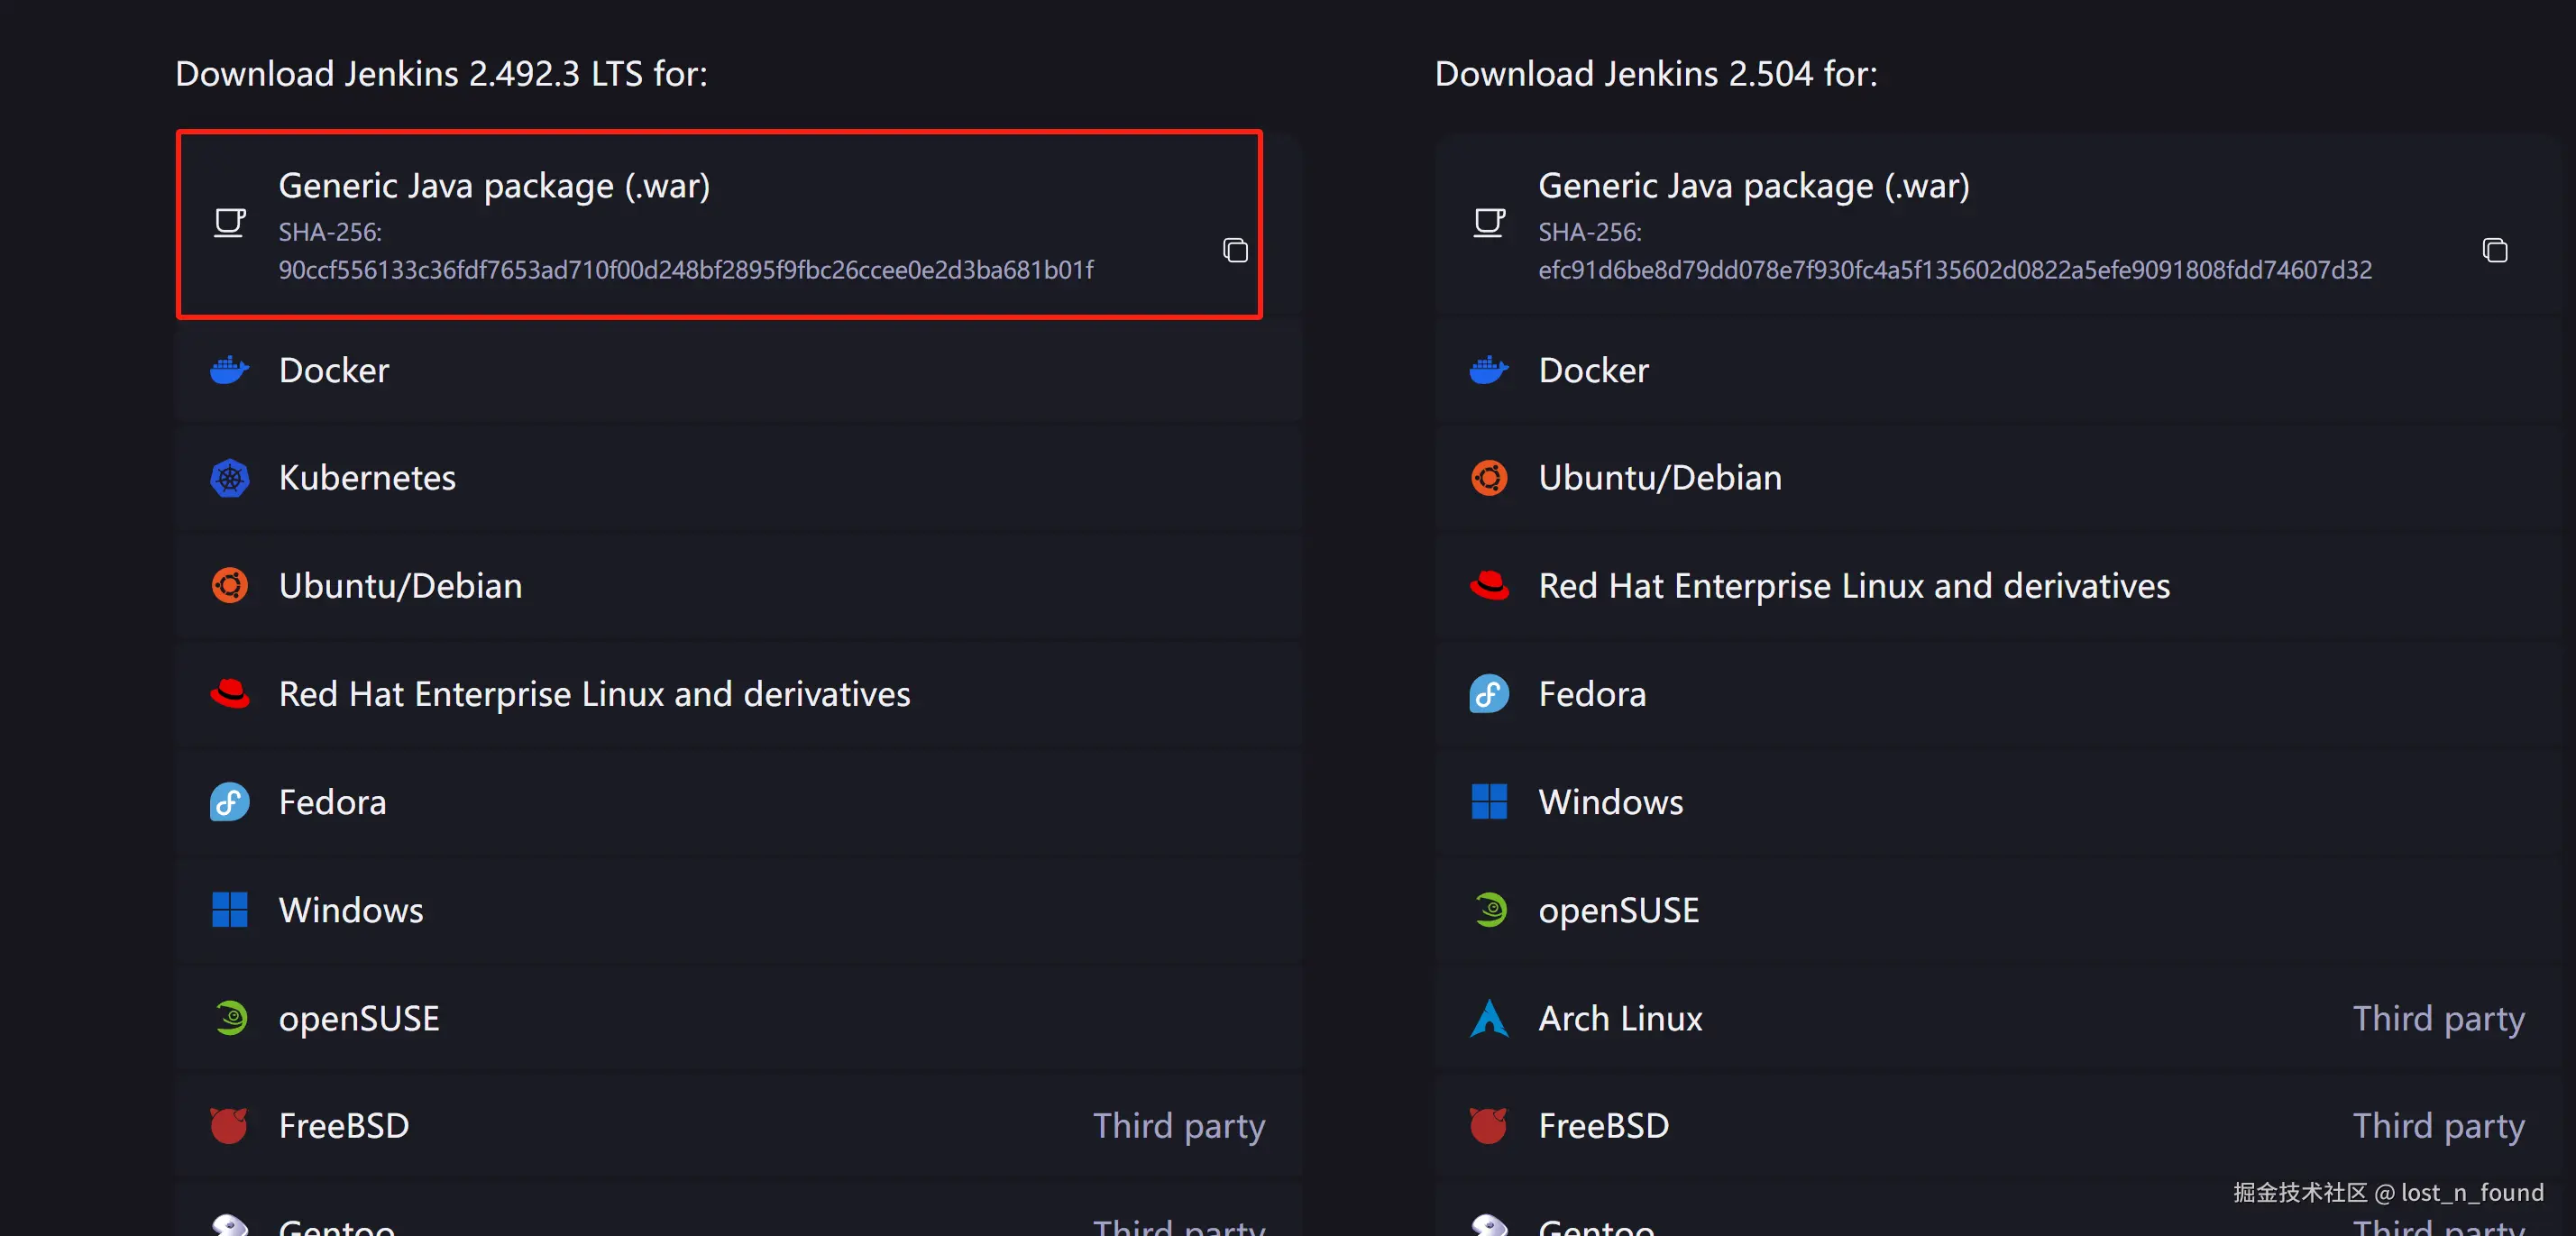Open openSUSE weekly download option
The width and height of the screenshot is (2576, 1236).
(1618, 910)
